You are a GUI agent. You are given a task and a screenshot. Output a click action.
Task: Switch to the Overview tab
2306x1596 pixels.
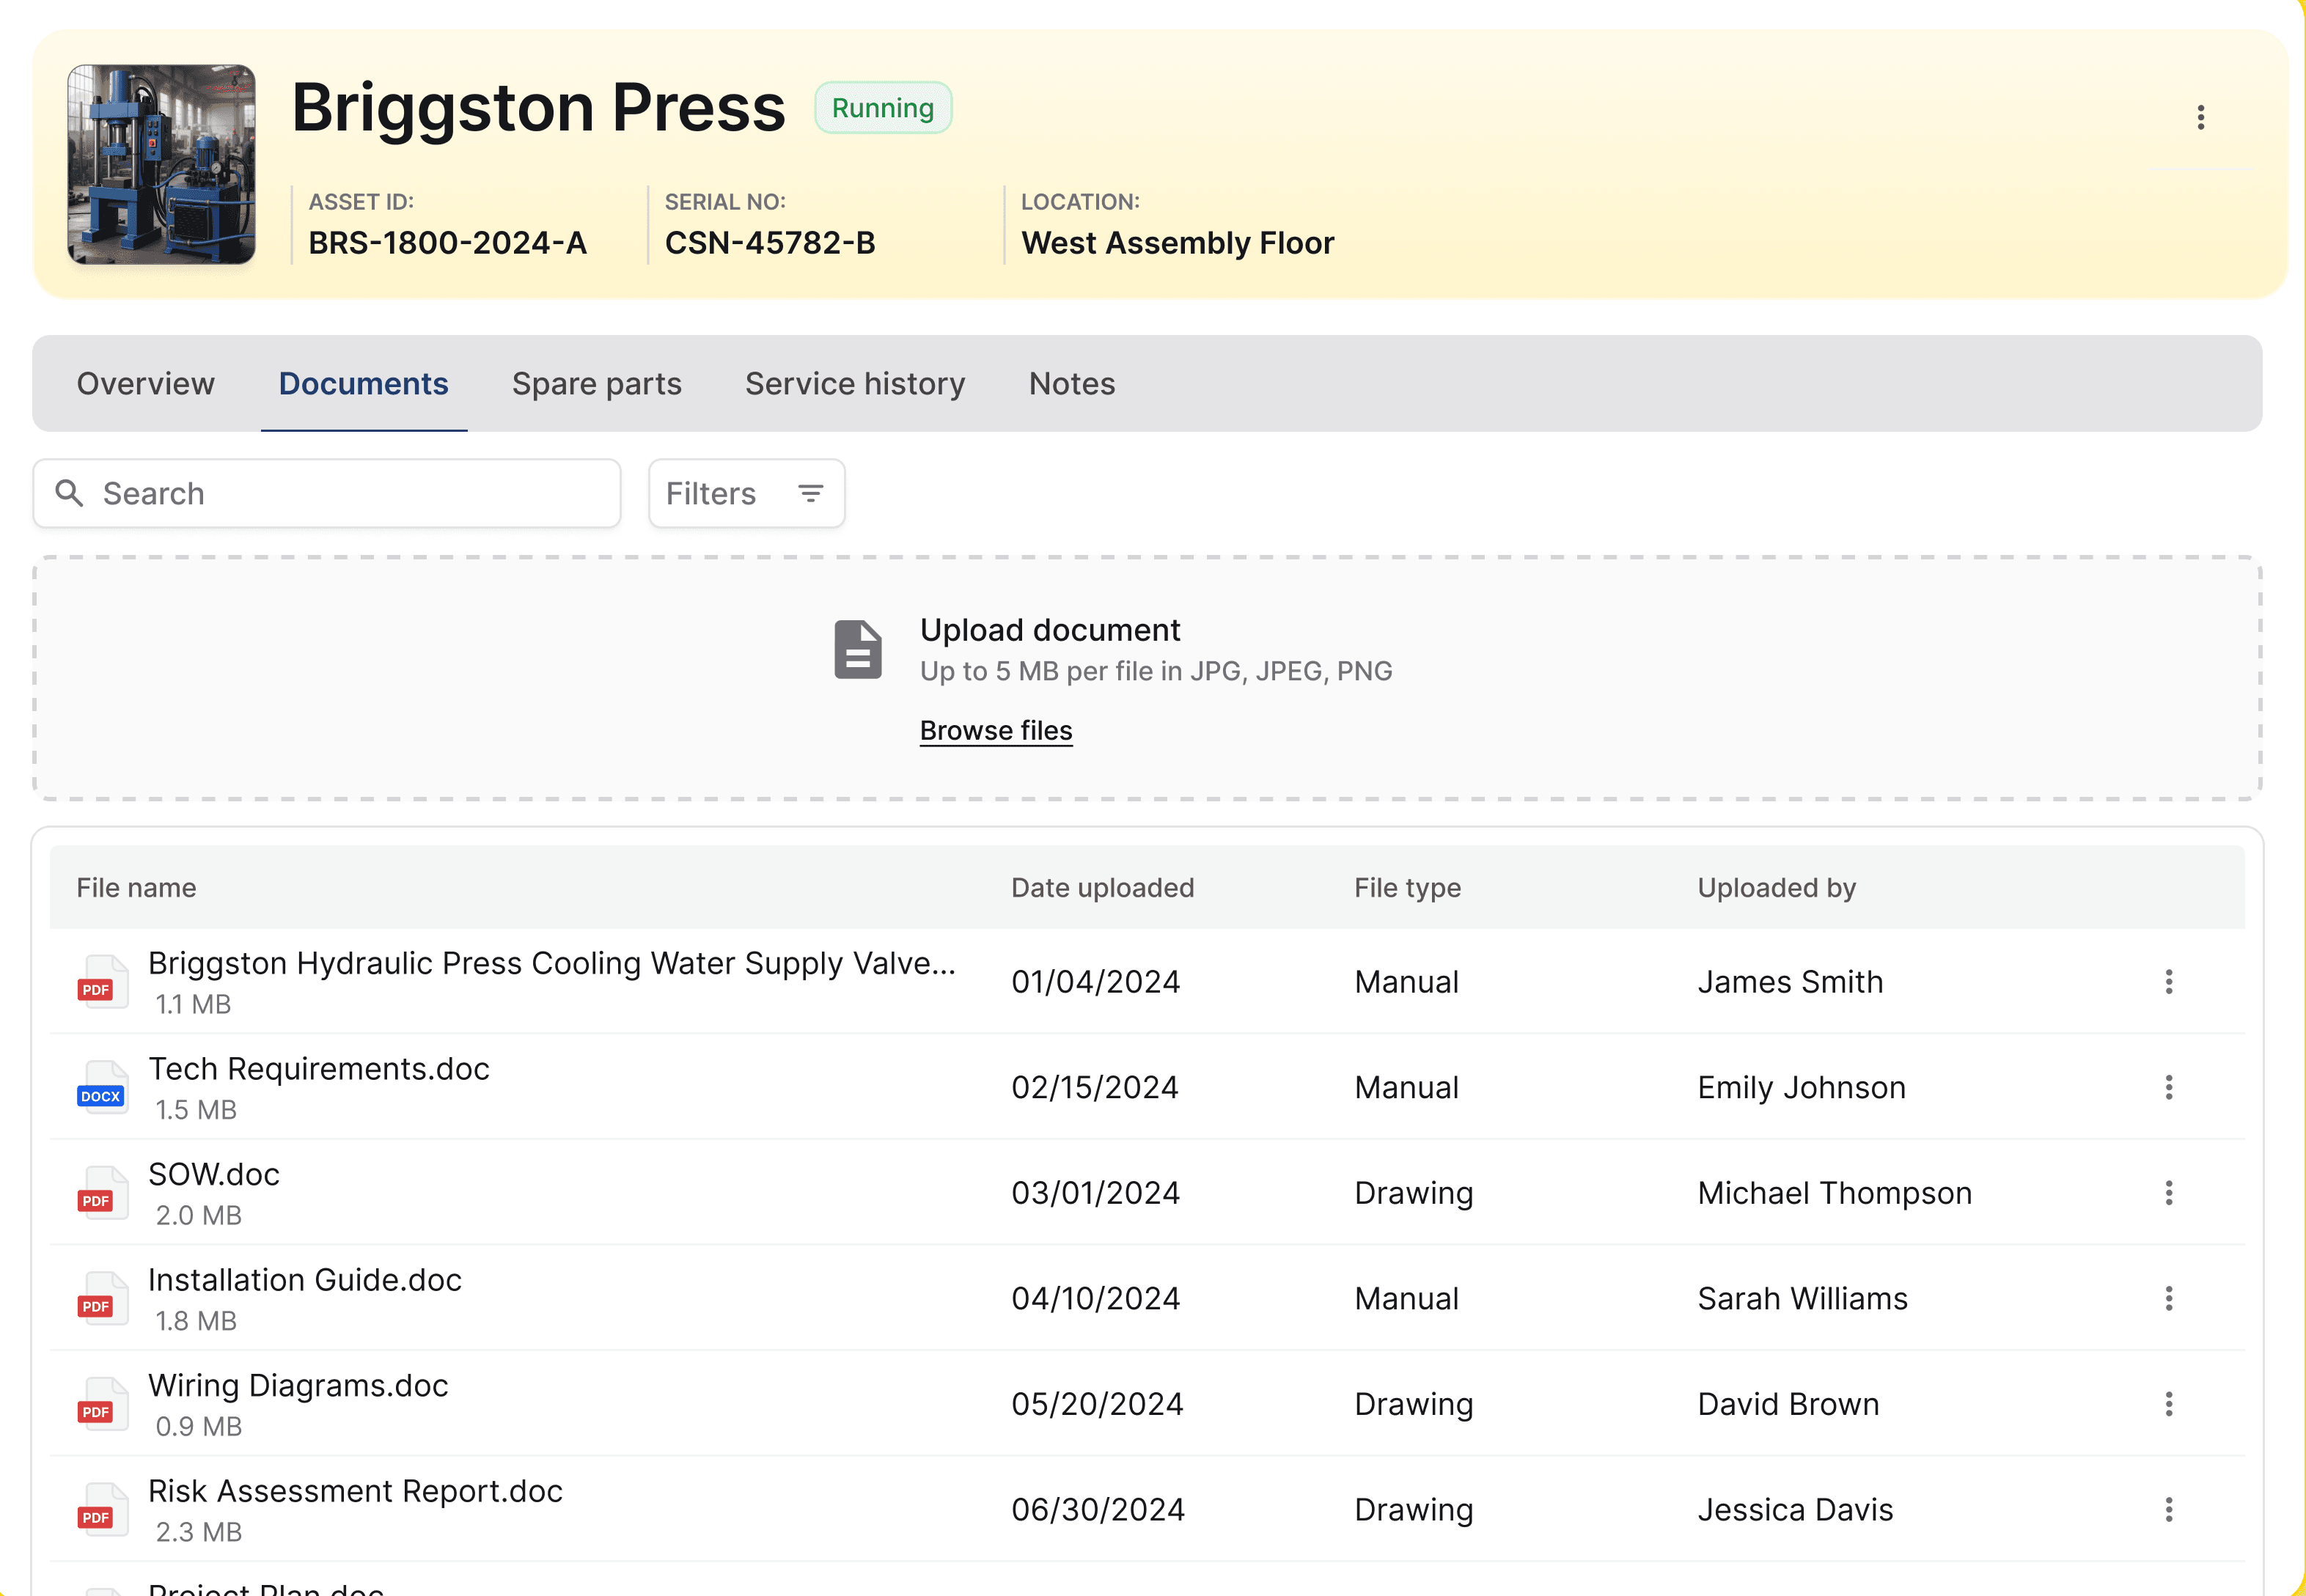pyautogui.click(x=146, y=384)
